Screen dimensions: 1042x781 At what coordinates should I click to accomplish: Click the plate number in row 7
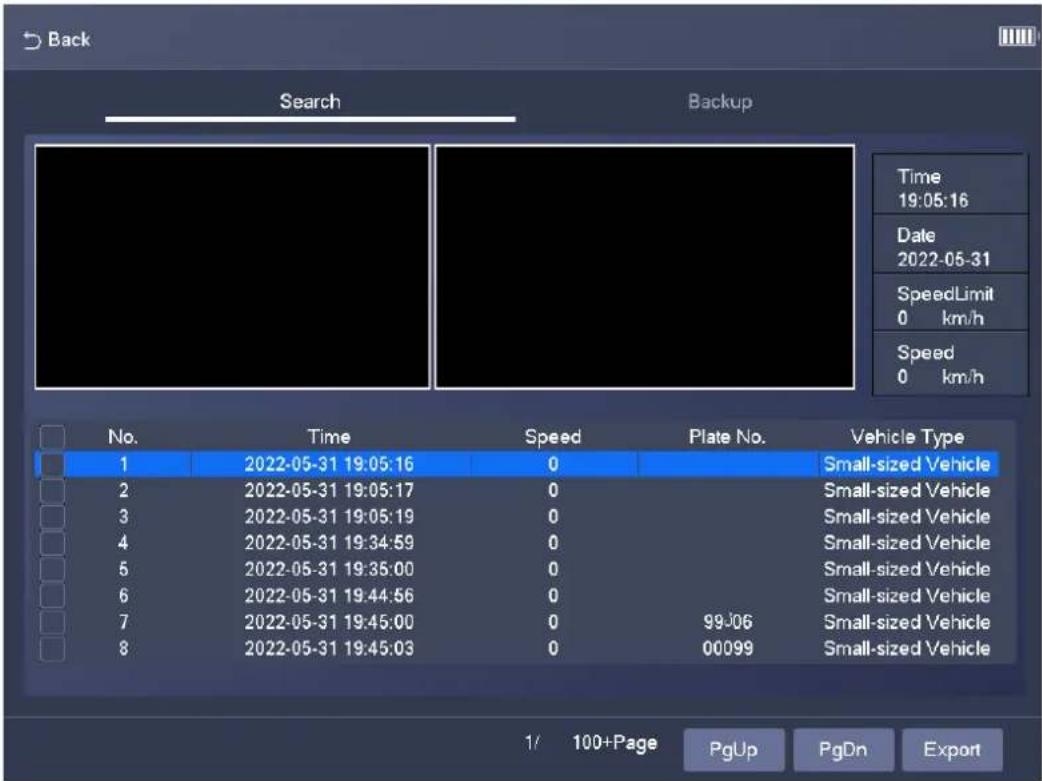point(728,622)
